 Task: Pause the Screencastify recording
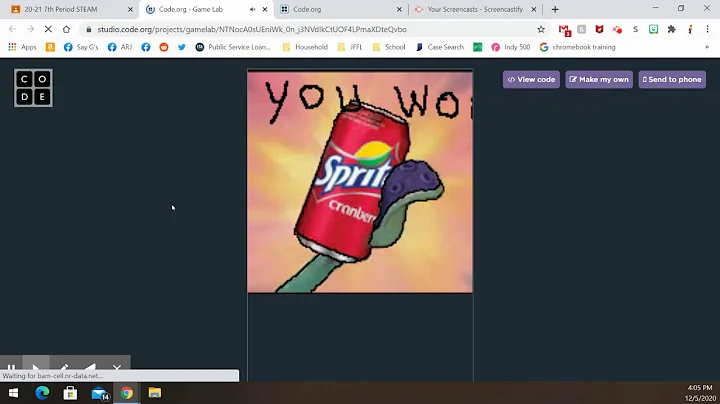(11, 367)
